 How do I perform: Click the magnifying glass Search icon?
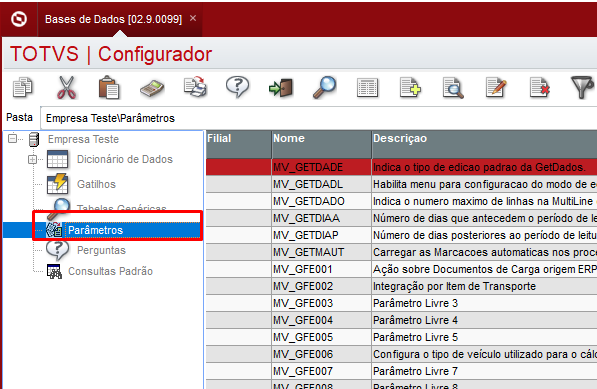pyautogui.click(x=324, y=87)
